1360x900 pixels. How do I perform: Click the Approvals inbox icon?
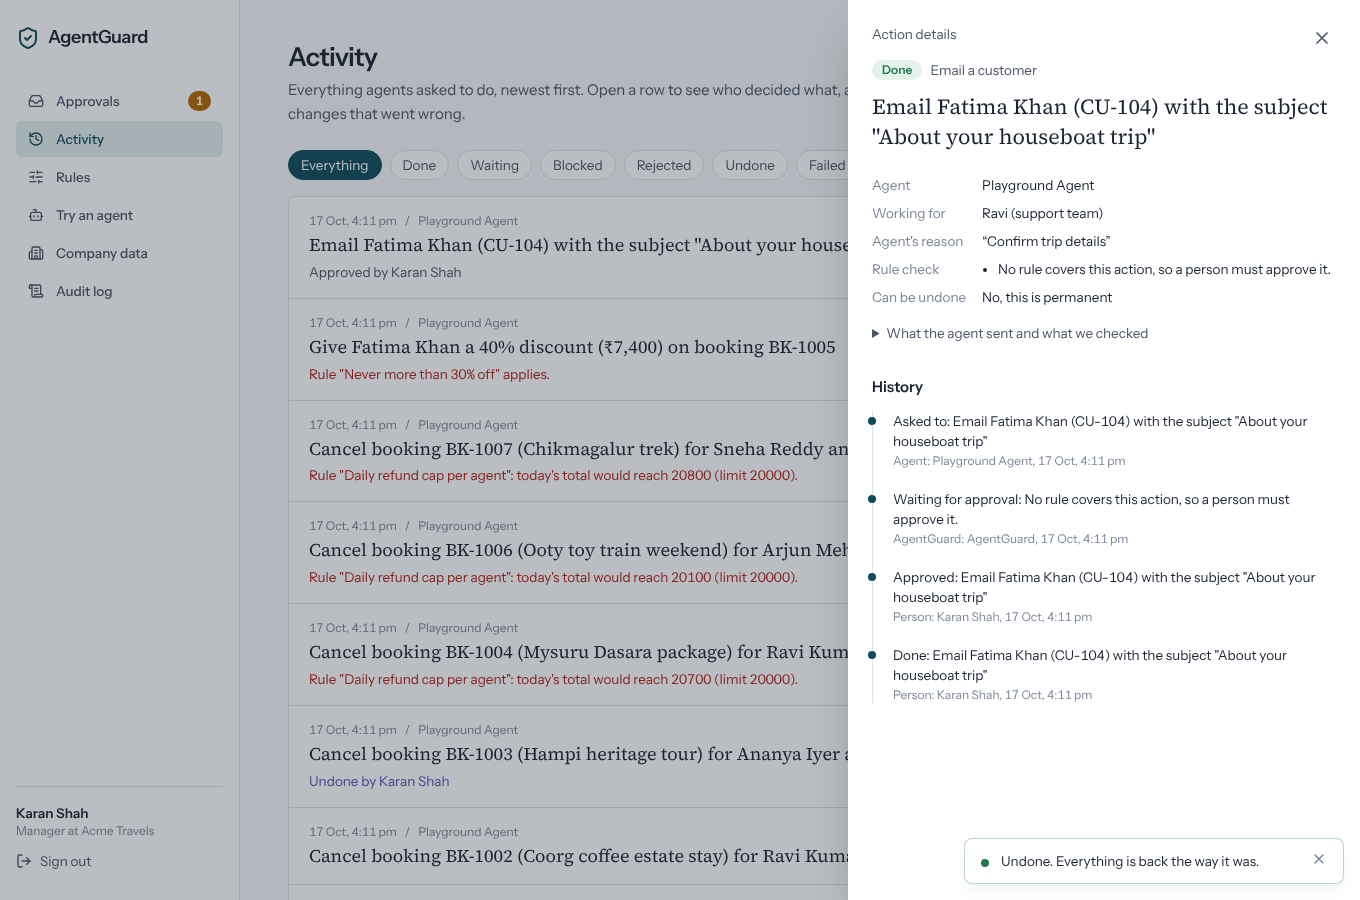pos(36,101)
